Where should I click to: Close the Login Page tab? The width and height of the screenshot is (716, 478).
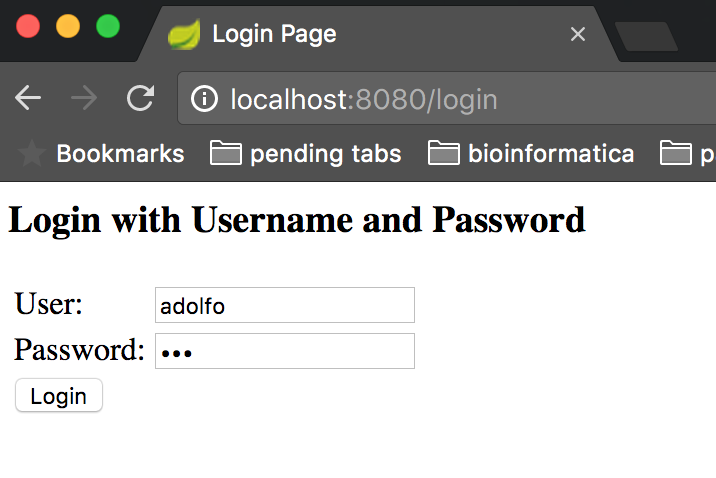point(578,34)
